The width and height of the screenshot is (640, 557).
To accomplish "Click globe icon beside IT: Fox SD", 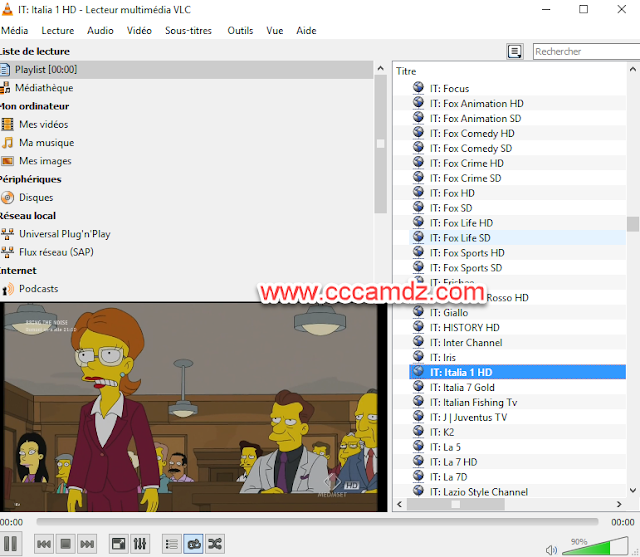I will 418,207.
